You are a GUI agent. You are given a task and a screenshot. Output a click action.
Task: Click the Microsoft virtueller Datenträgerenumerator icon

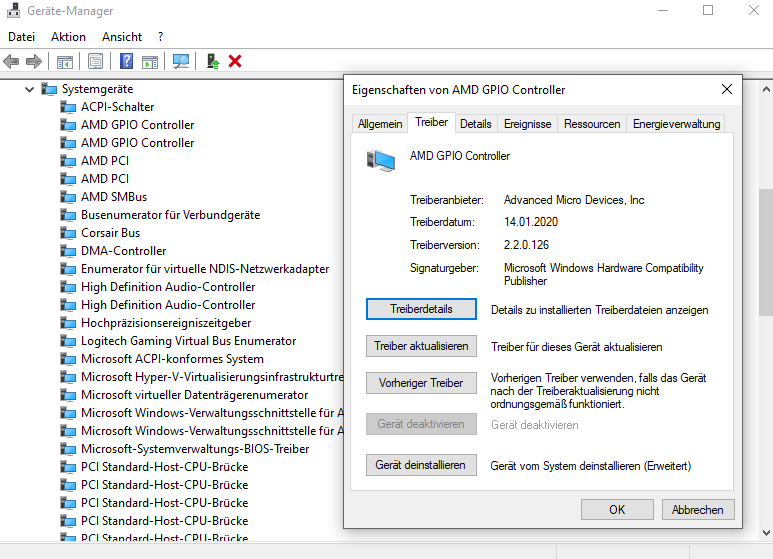[68, 395]
